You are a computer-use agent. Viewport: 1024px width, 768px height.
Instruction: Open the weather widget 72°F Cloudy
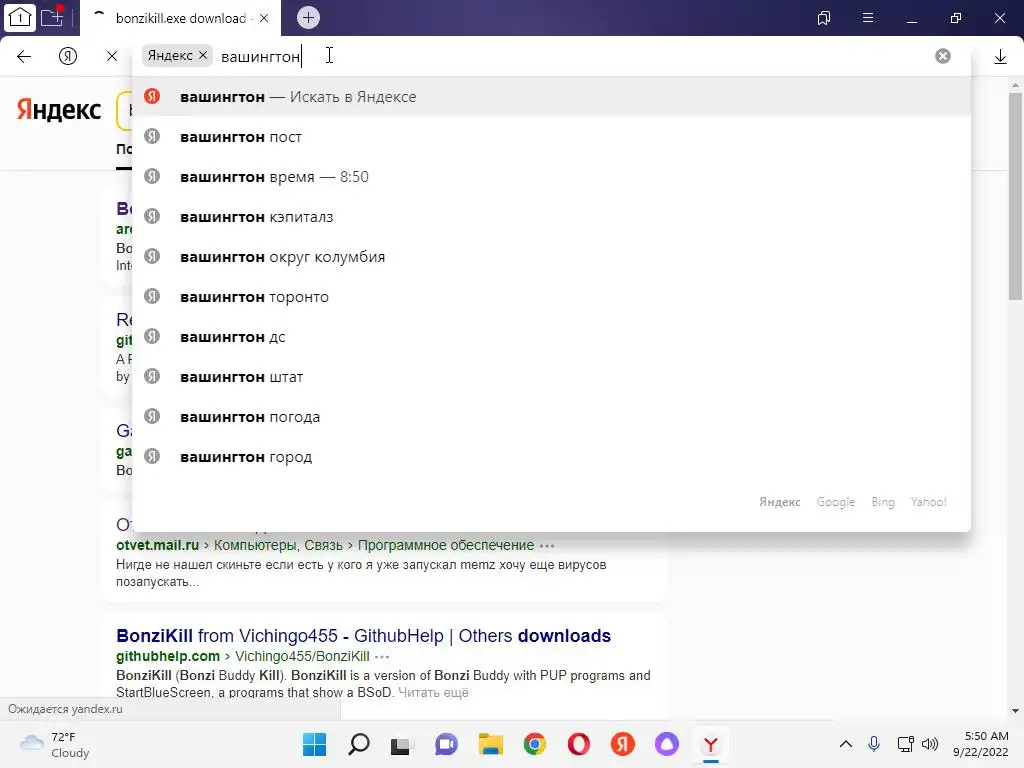(x=55, y=744)
